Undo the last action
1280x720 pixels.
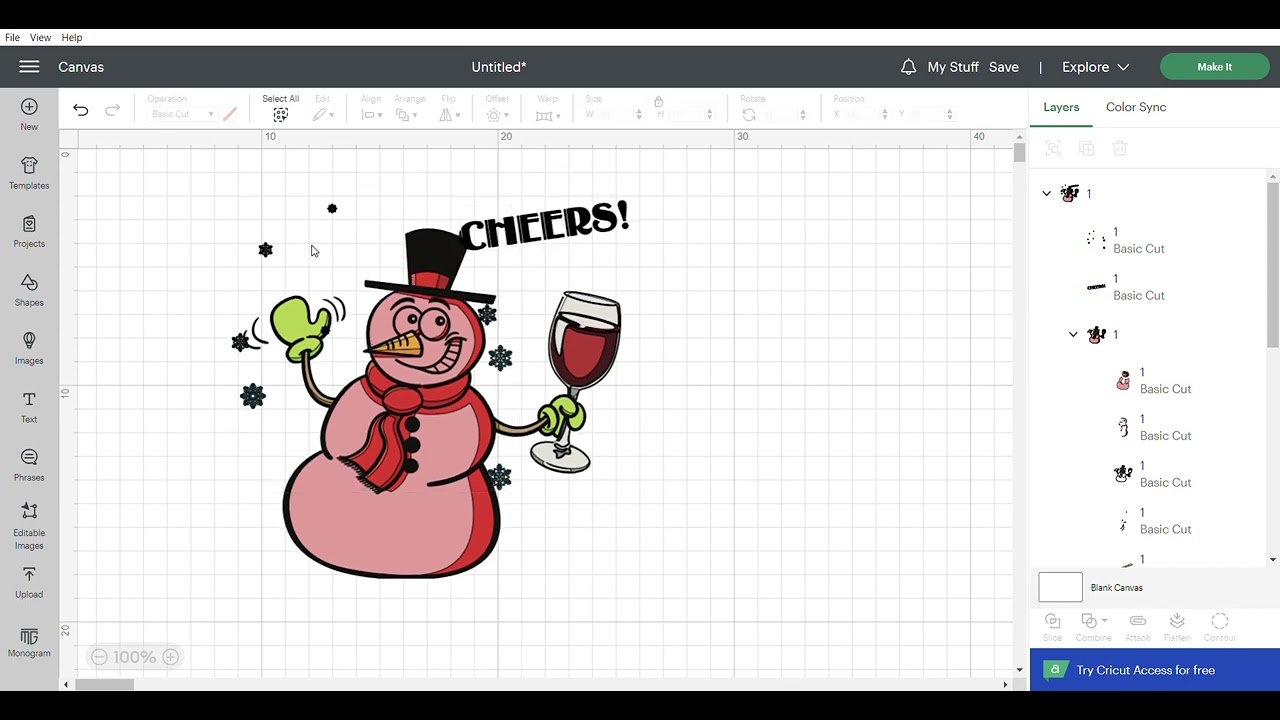(x=81, y=111)
